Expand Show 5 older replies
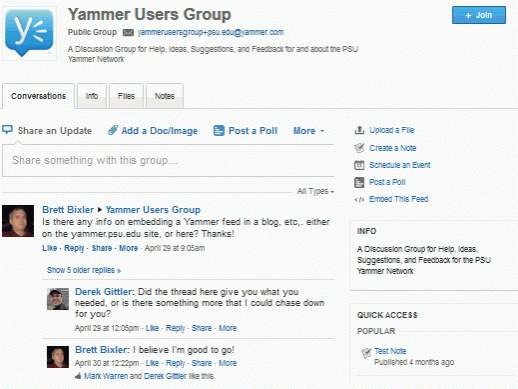The image size is (518, 389). point(84,270)
